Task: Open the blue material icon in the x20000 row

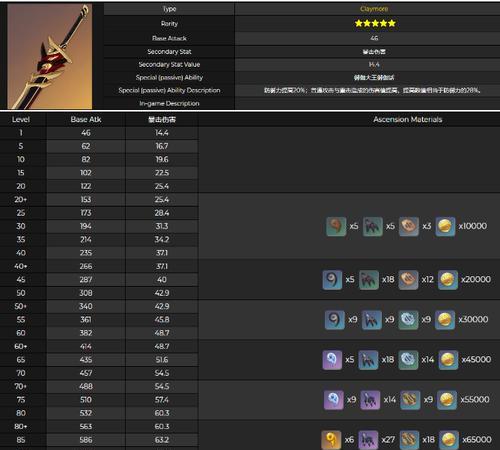Action: tap(332, 280)
